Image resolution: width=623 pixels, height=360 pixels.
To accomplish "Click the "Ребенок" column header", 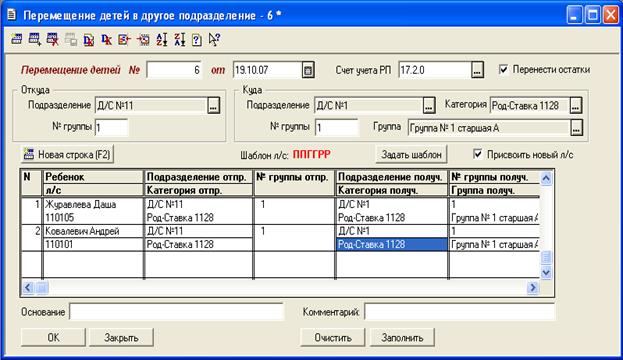I will 93,177.
